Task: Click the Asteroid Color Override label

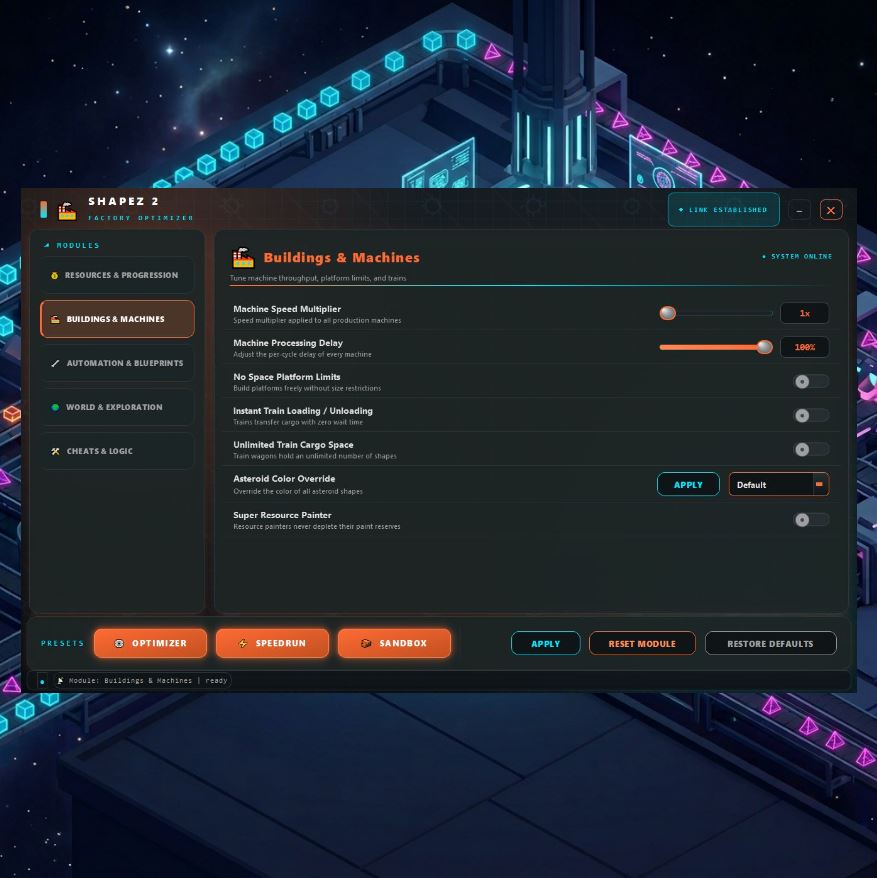Action: click(x=284, y=479)
